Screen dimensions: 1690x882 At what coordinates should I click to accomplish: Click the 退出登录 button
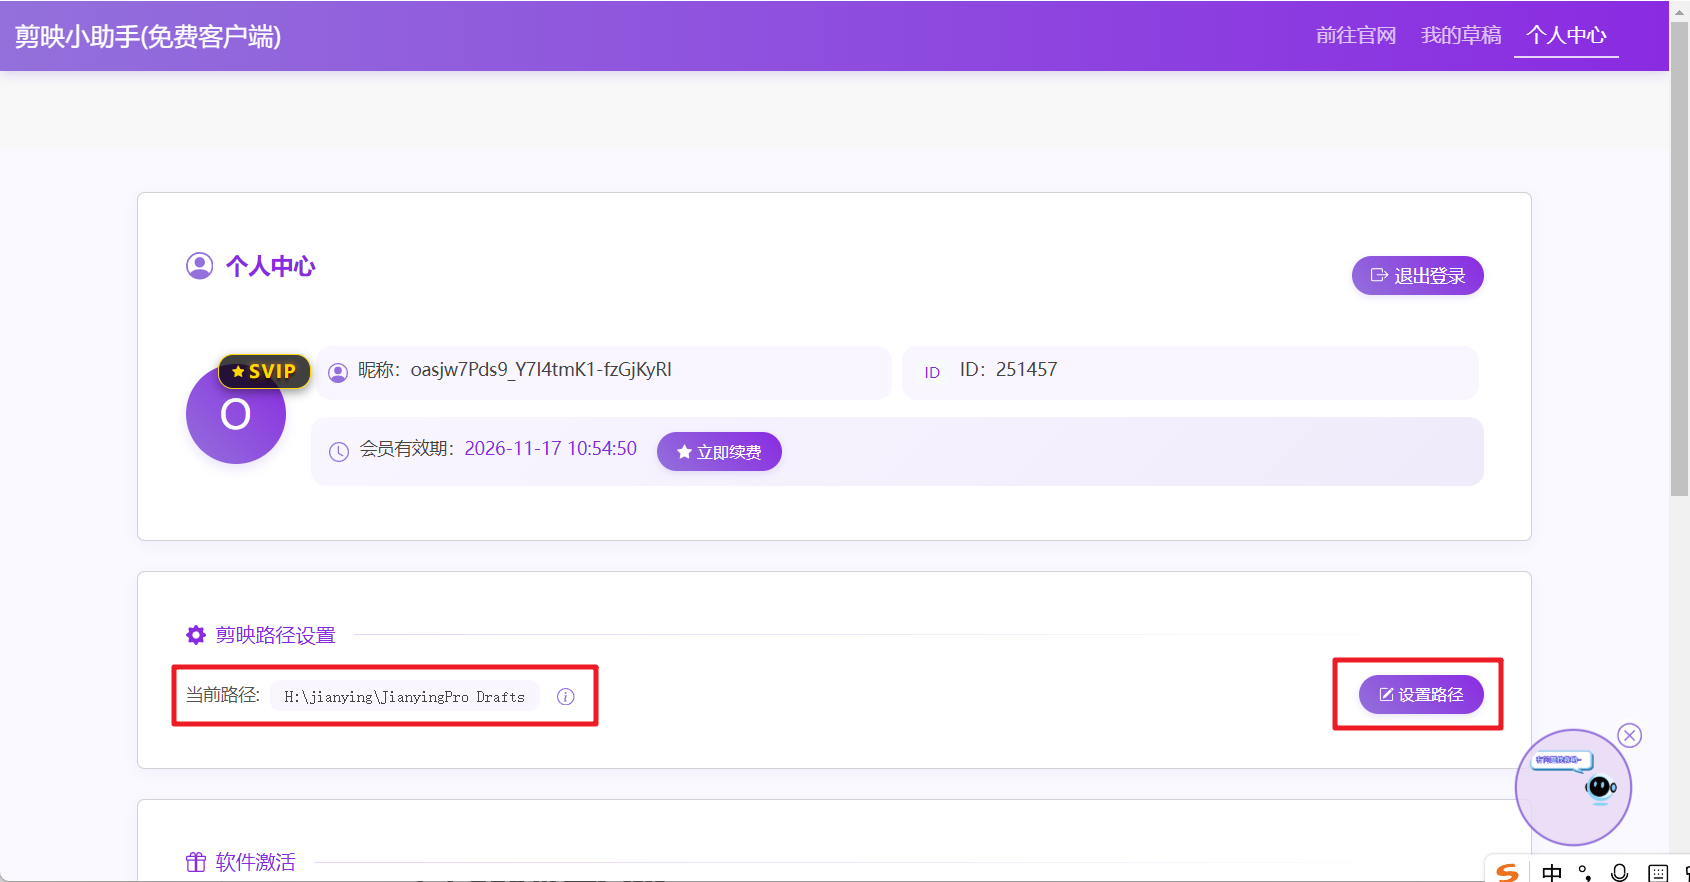coord(1417,276)
